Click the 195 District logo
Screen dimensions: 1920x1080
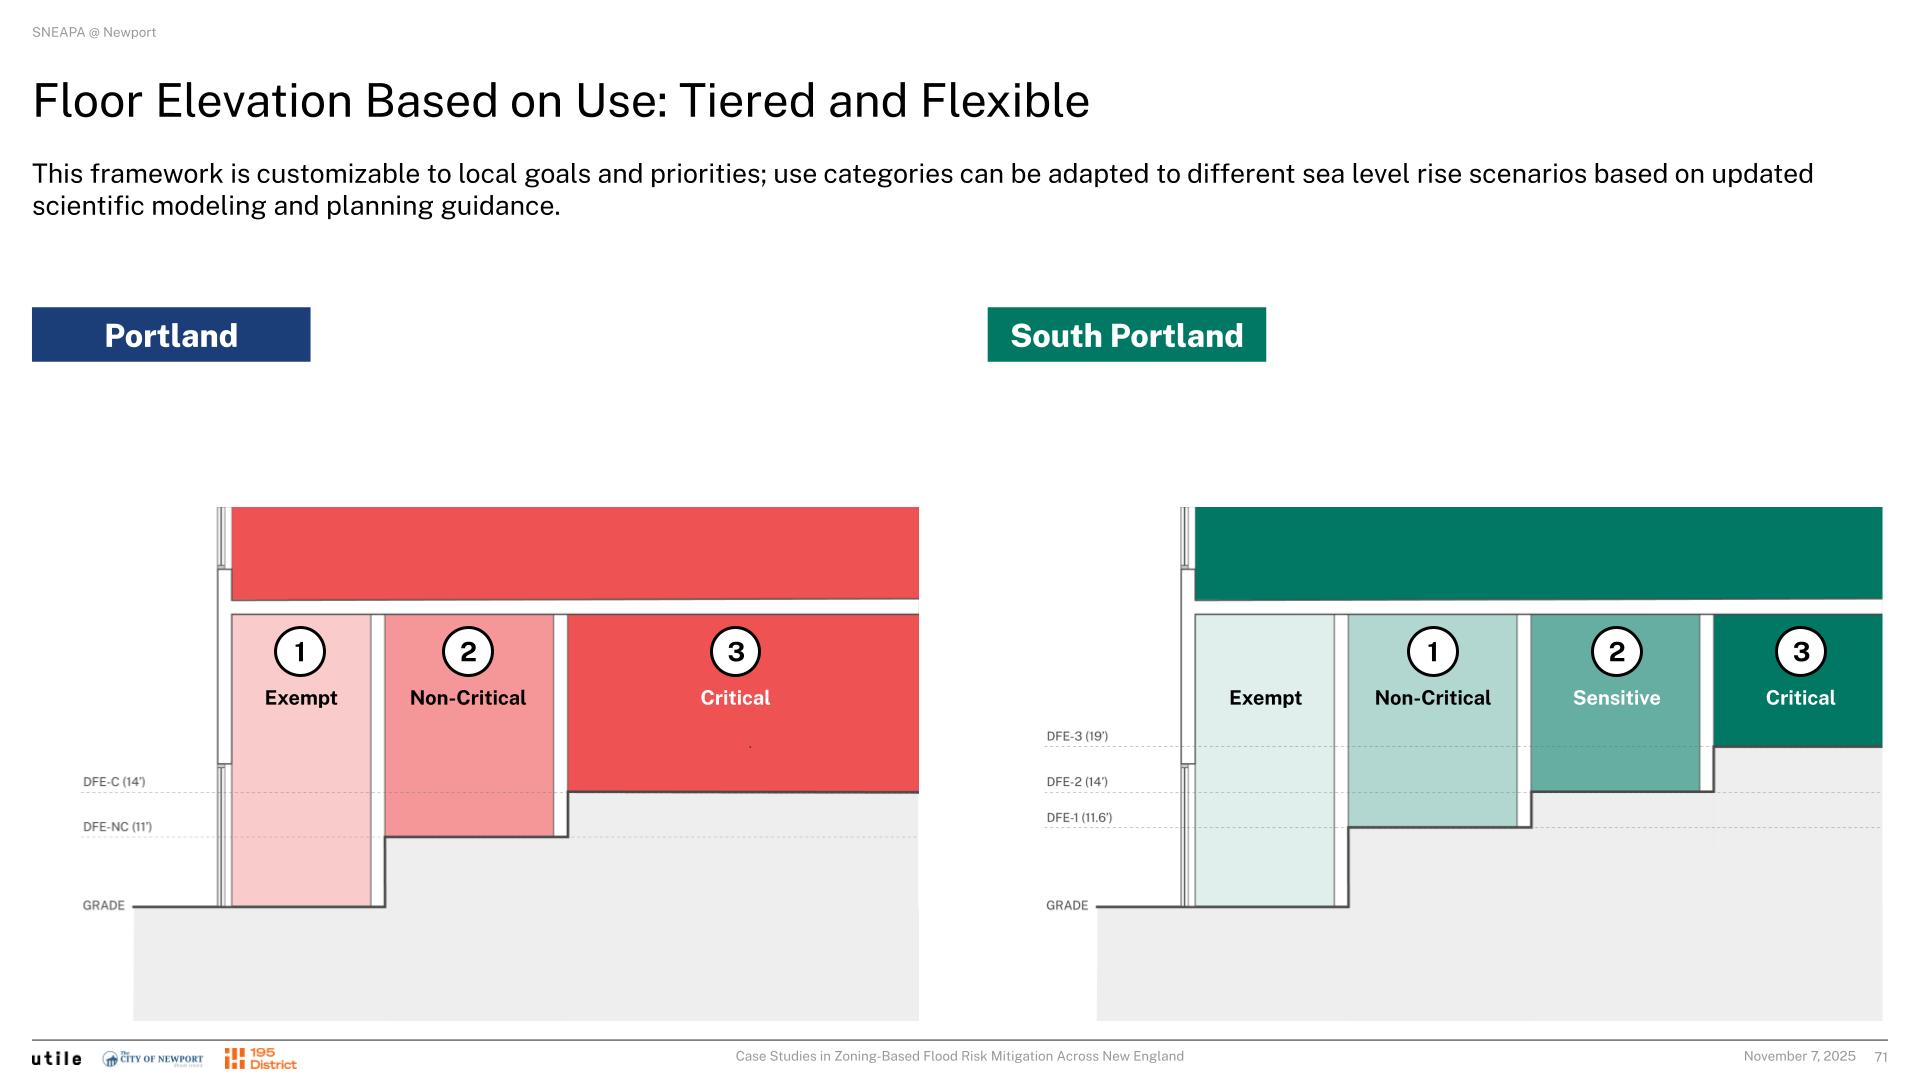click(x=261, y=1059)
